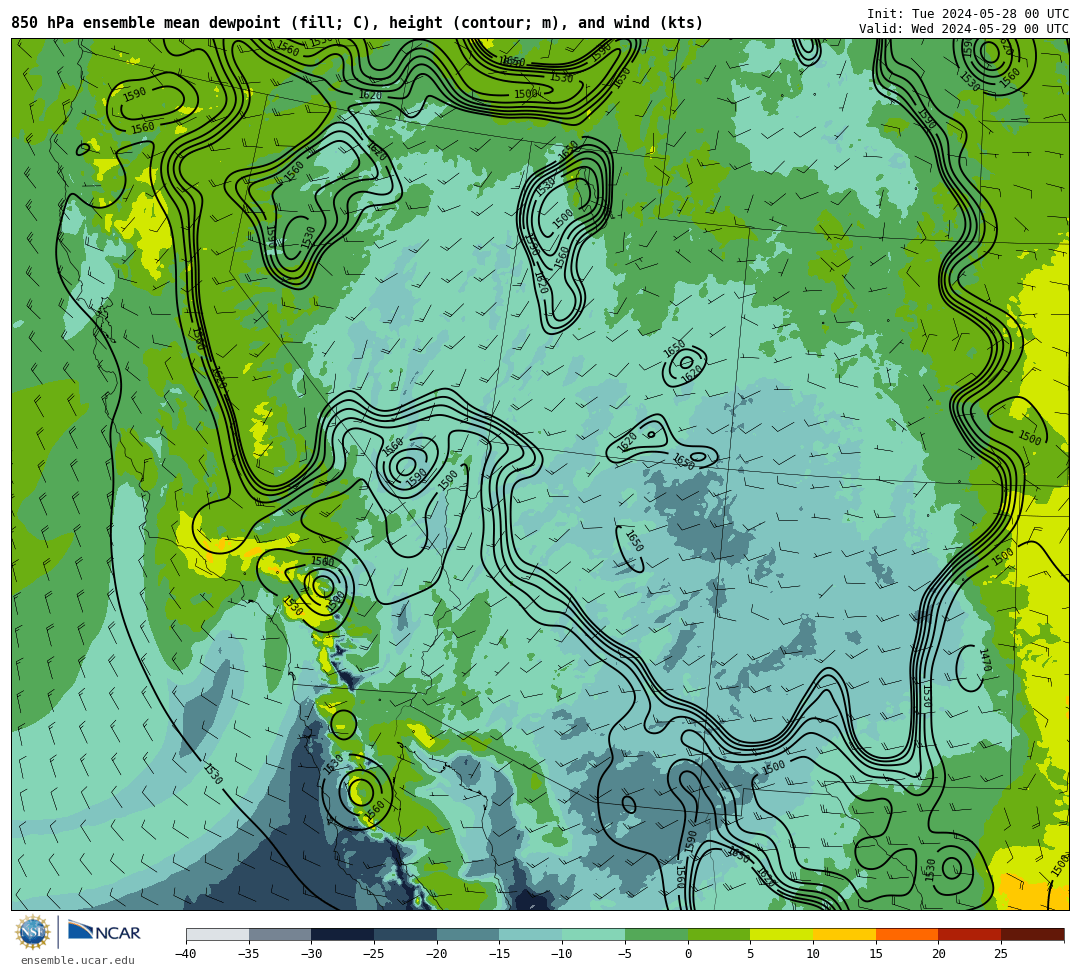Image resolution: width=1080 pixels, height=973 pixels.
Task: Click the -15 colorbar tick label
Action: click(499, 954)
